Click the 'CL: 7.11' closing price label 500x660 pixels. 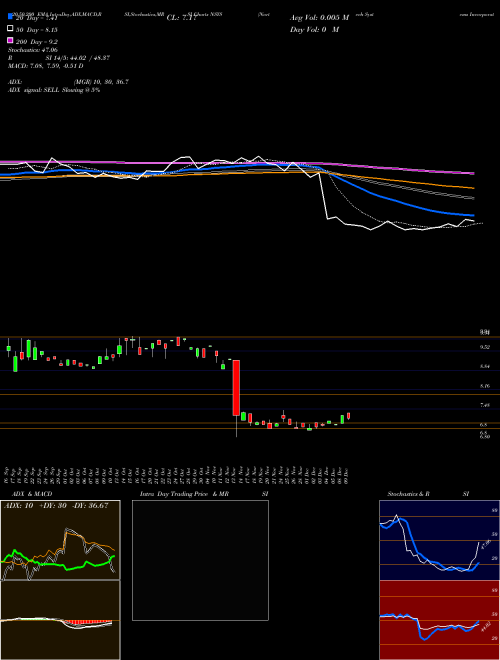(x=181, y=18)
